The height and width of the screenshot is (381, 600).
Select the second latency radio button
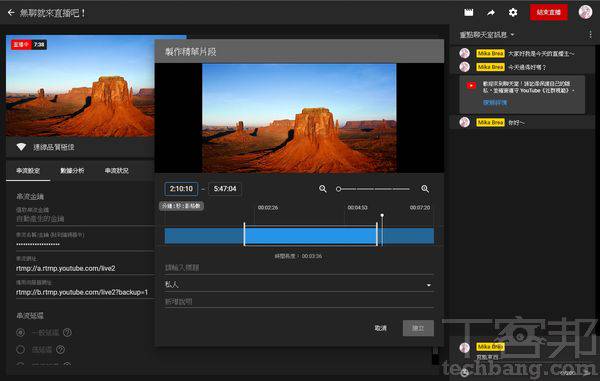coord(21,349)
